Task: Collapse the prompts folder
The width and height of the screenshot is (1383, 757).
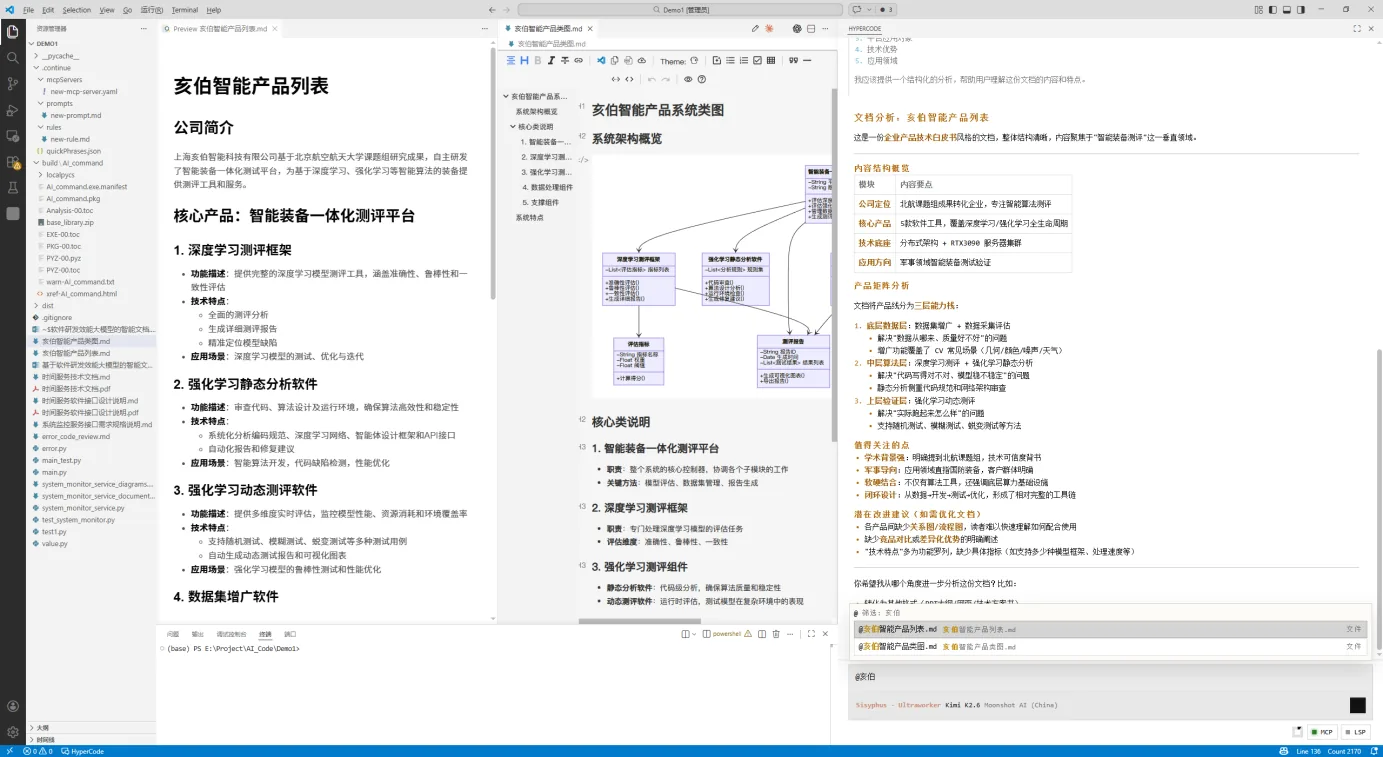Action: [x=90, y=104]
